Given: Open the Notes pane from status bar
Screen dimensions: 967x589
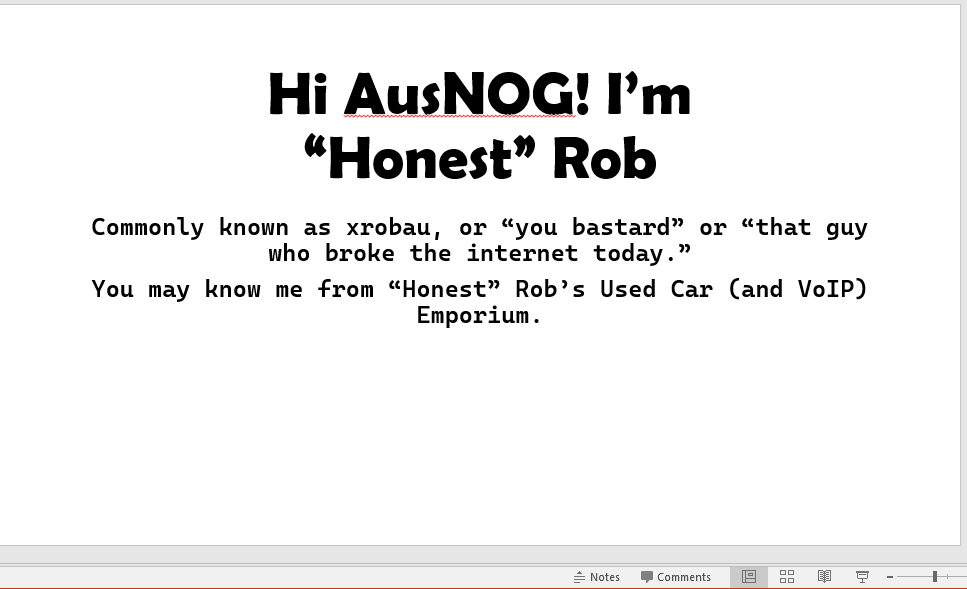Looking at the screenshot, I should [x=596, y=577].
